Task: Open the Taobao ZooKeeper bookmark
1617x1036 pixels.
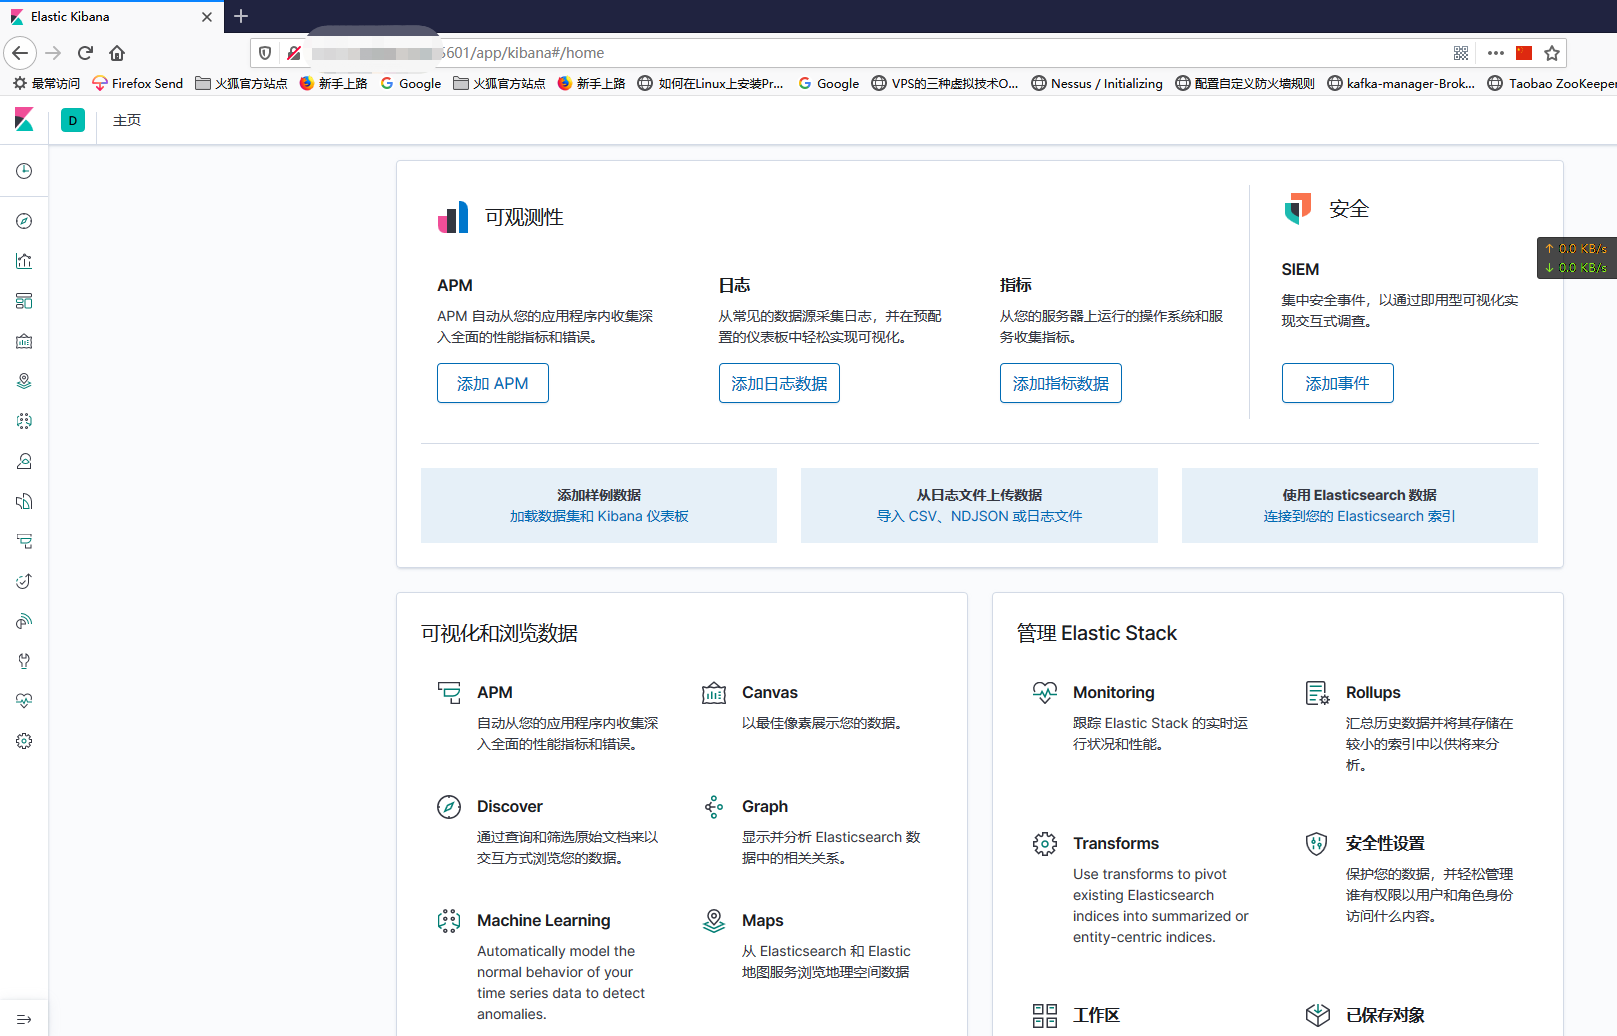Action: (1552, 84)
